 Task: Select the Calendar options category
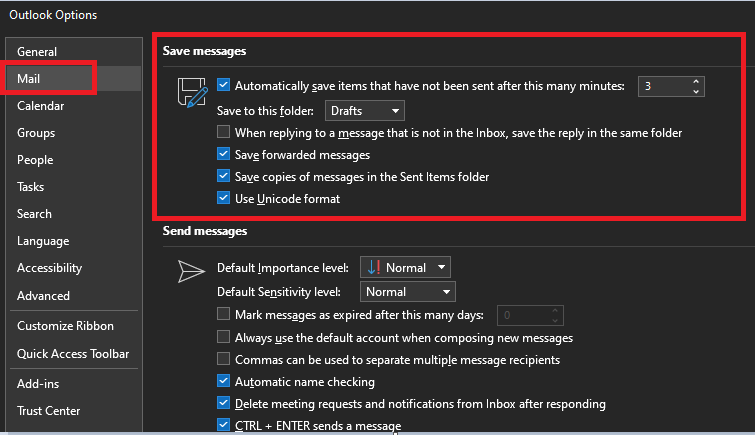[40, 106]
